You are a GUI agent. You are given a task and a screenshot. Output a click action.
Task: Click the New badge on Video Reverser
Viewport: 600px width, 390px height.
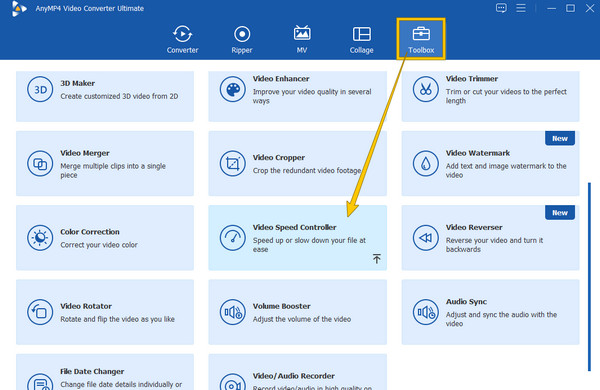coord(560,212)
